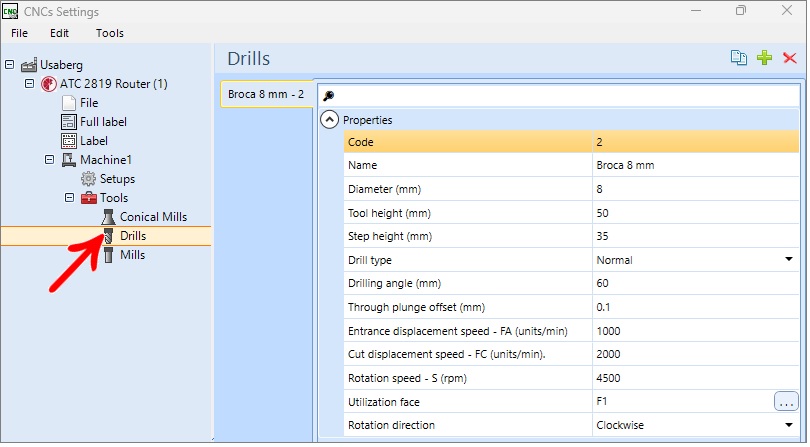Collapse the Usaberg tree node
Viewport: 810px width, 447px height.
(9, 65)
